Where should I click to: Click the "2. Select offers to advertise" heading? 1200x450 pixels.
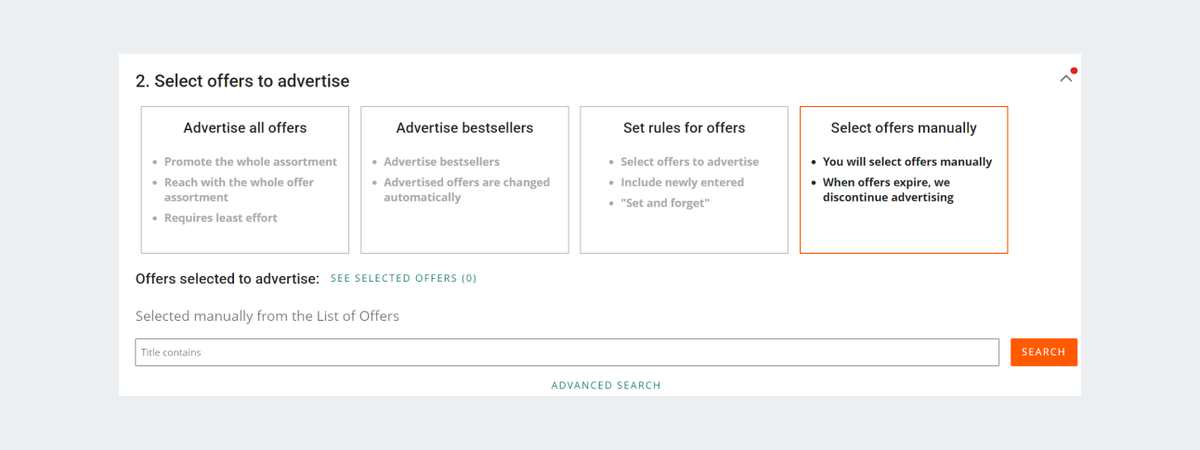(242, 81)
